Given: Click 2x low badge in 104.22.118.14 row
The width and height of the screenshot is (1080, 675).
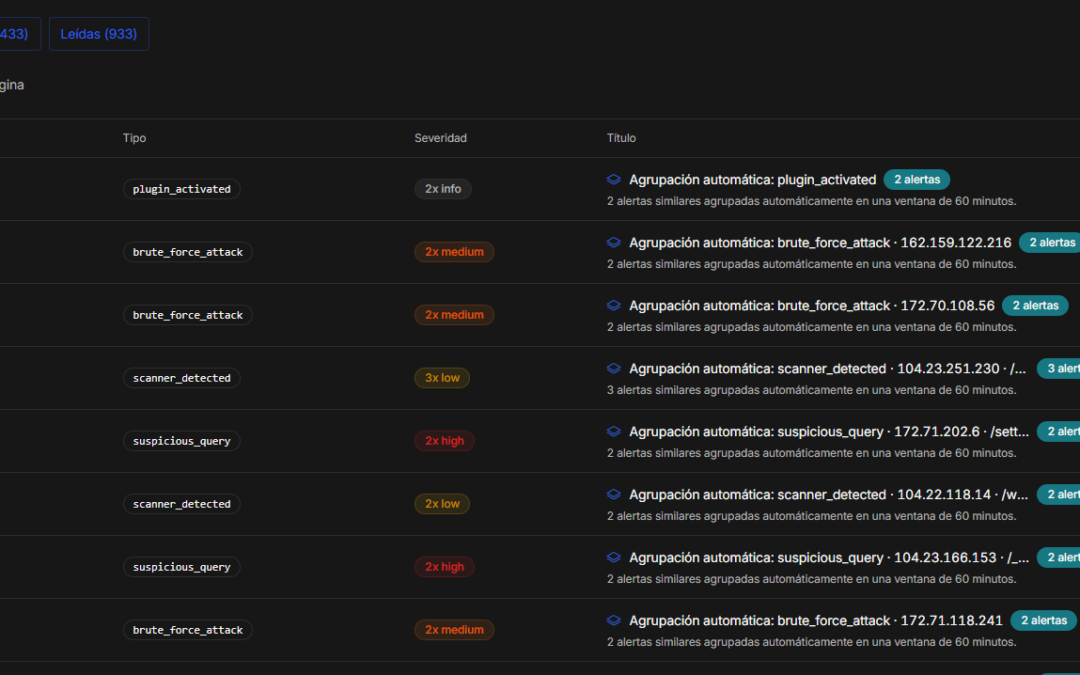Looking at the screenshot, I should point(442,504).
